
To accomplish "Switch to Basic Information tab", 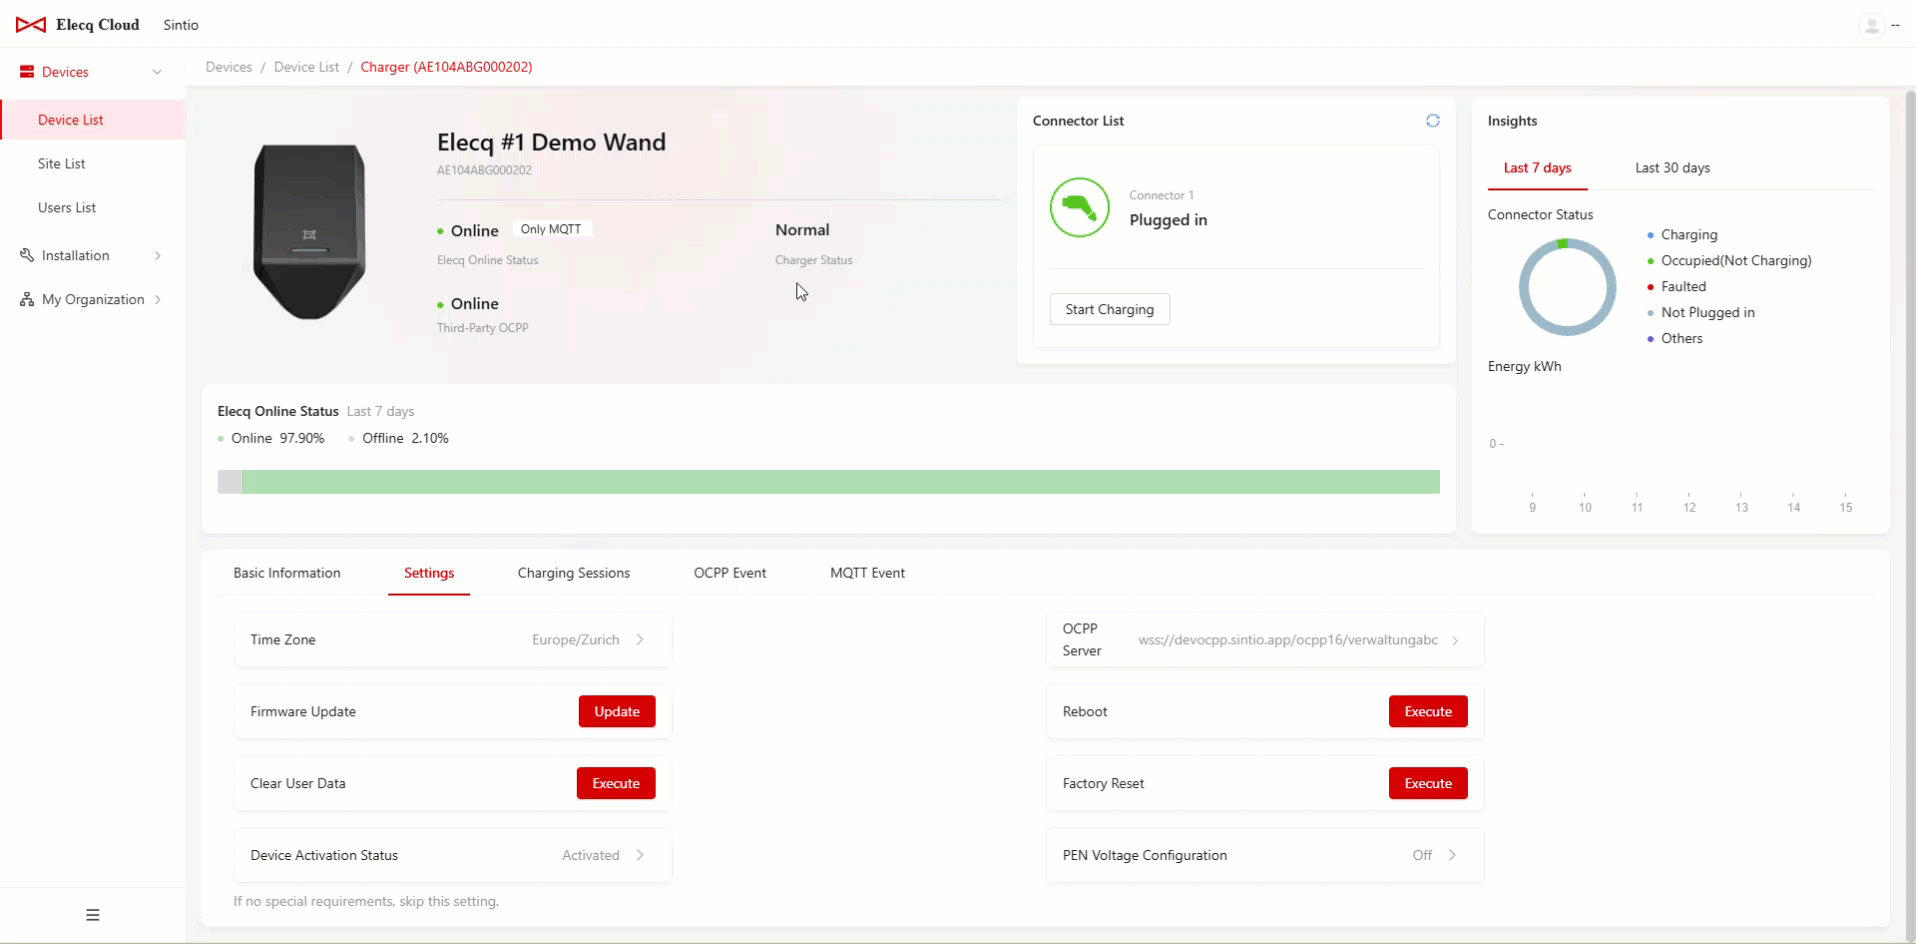I will click(287, 573).
